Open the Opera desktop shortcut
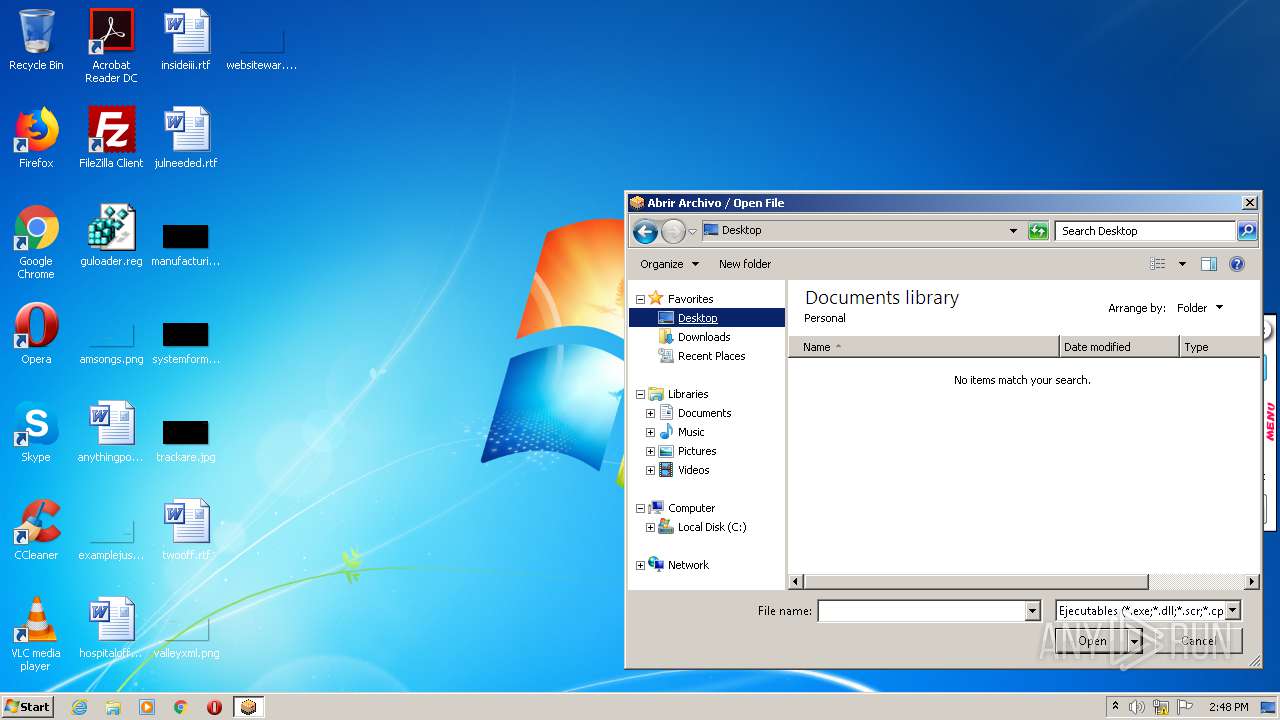1280x720 pixels. (x=36, y=334)
